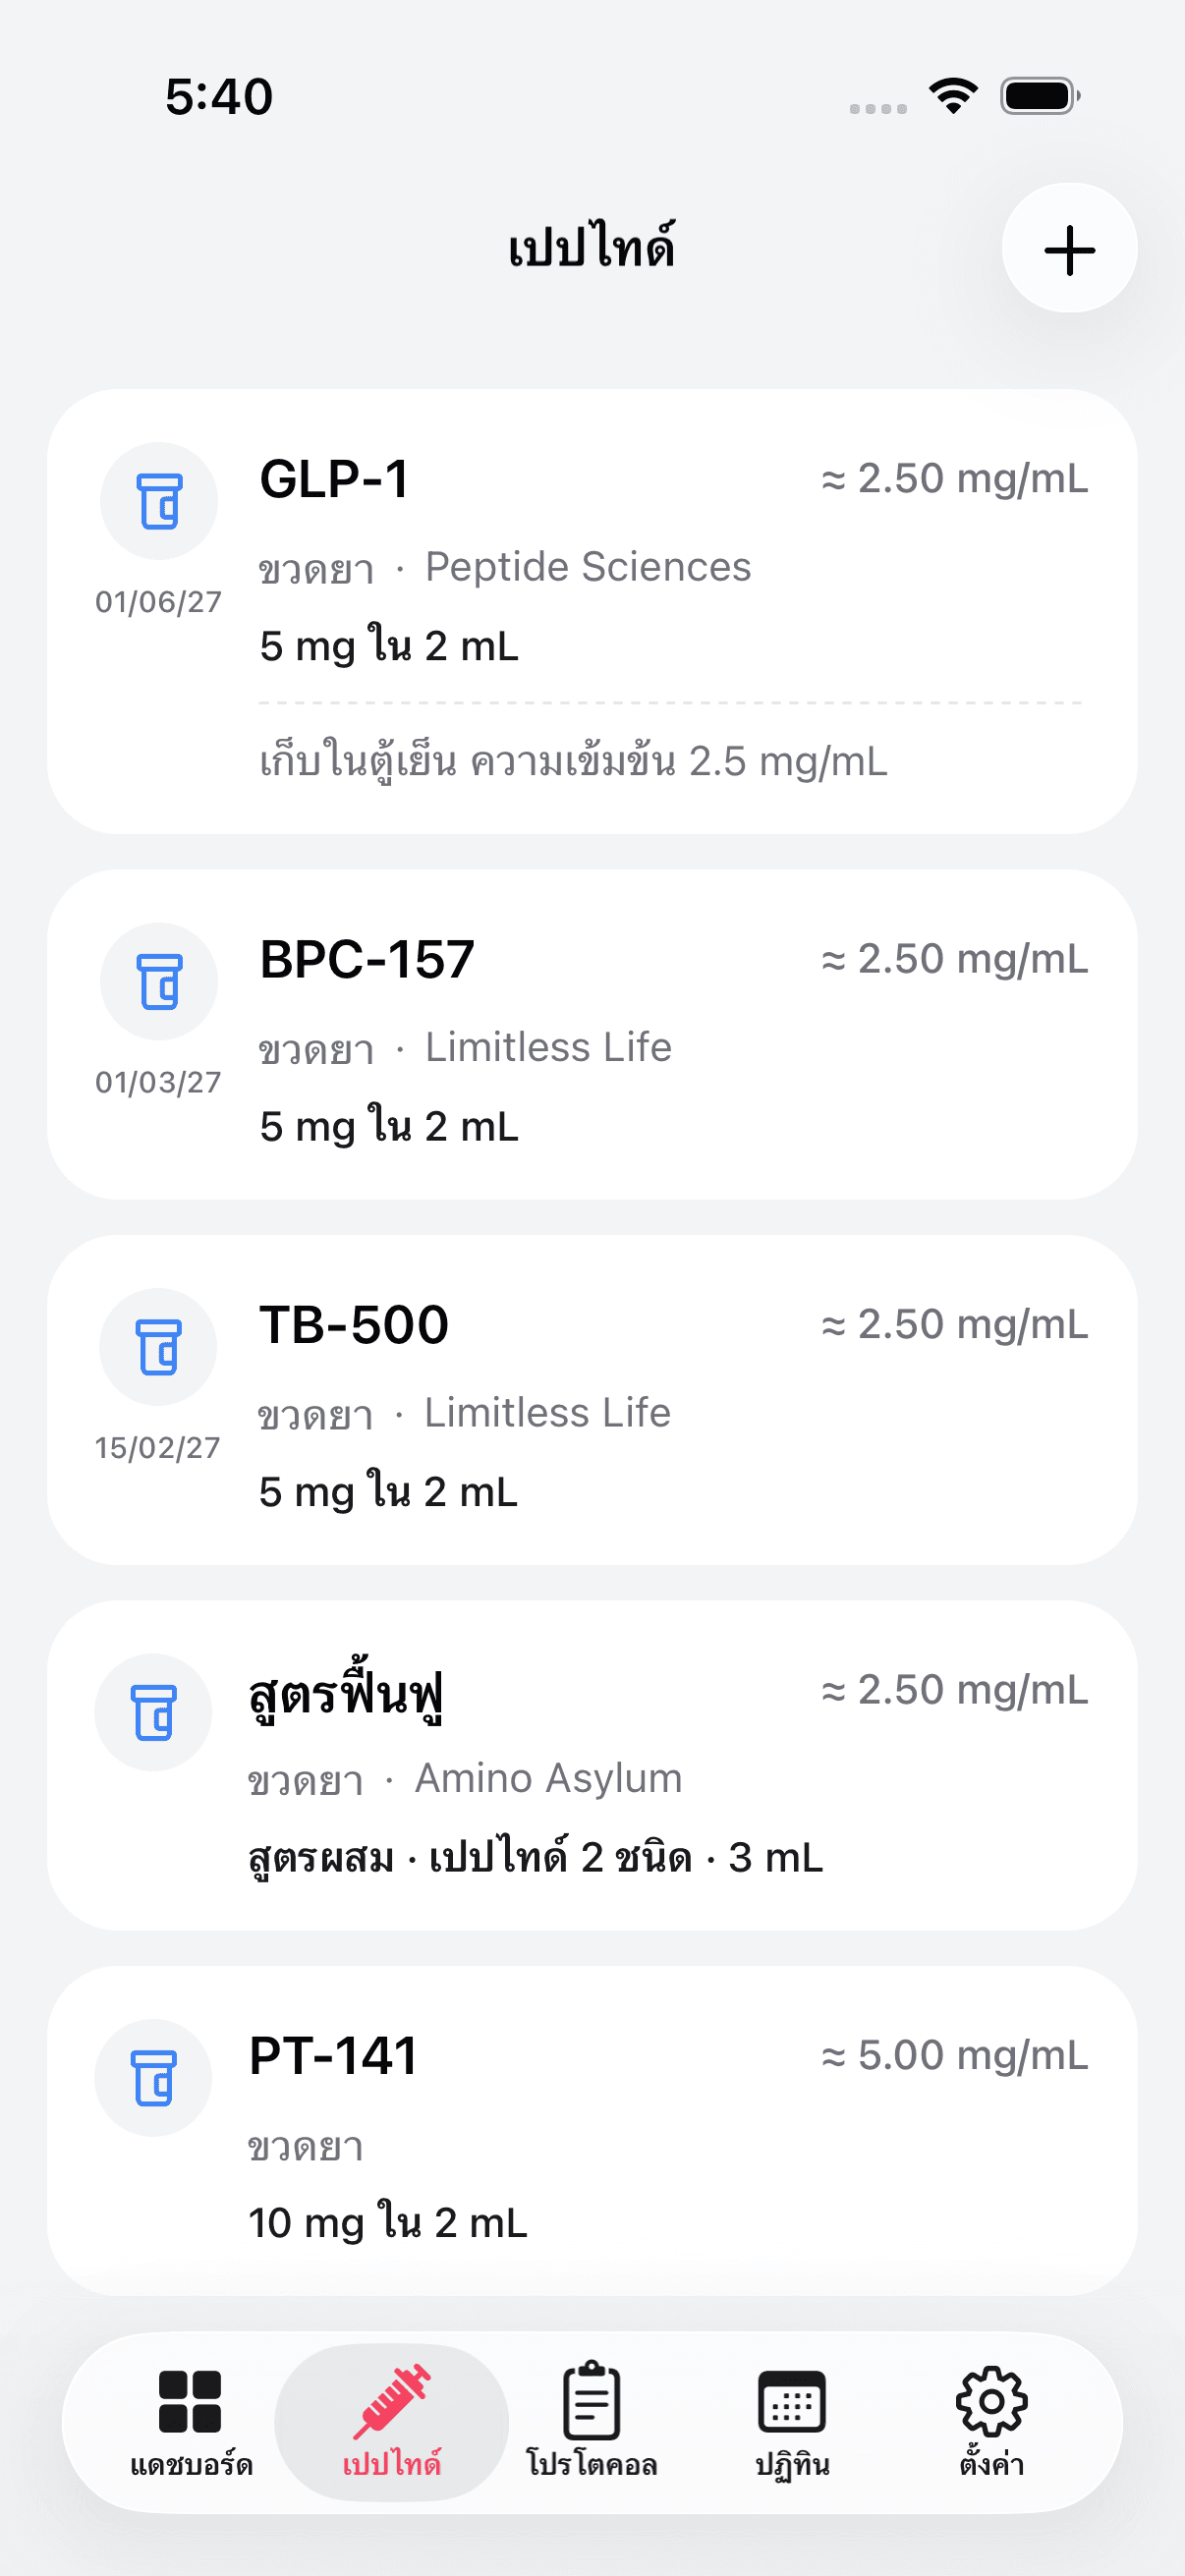Select the TB-500 title
Image resolution: width=1185 pixels, height=2576 pixels.
354,1325
